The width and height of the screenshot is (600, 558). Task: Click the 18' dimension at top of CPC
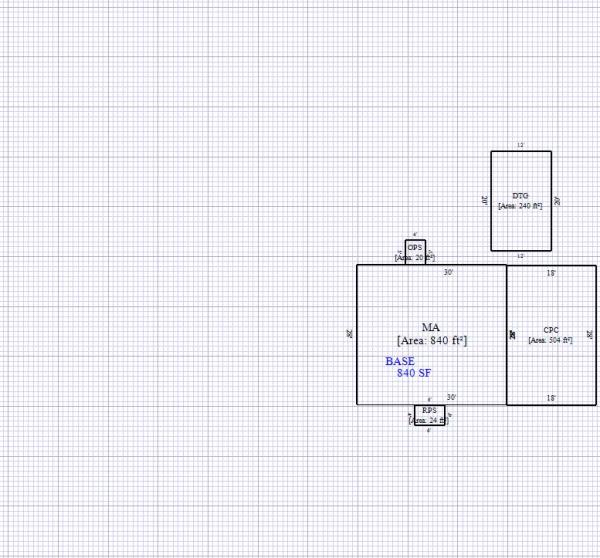point(551,272)
